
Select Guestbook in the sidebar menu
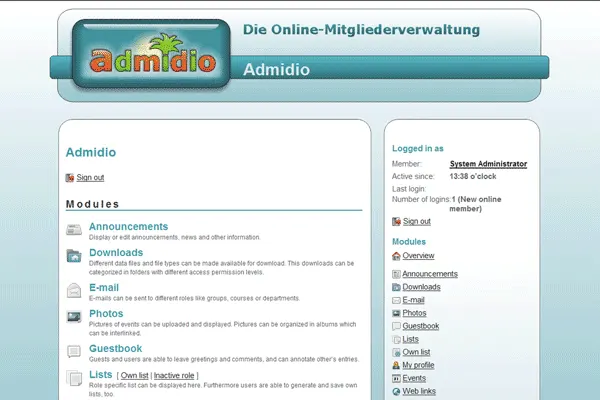point(420,326)
